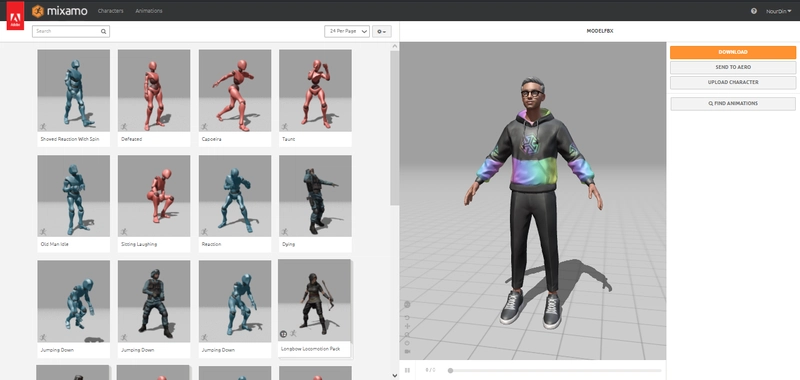
Task: Pause the animation playback
Action: pos(407,370)
